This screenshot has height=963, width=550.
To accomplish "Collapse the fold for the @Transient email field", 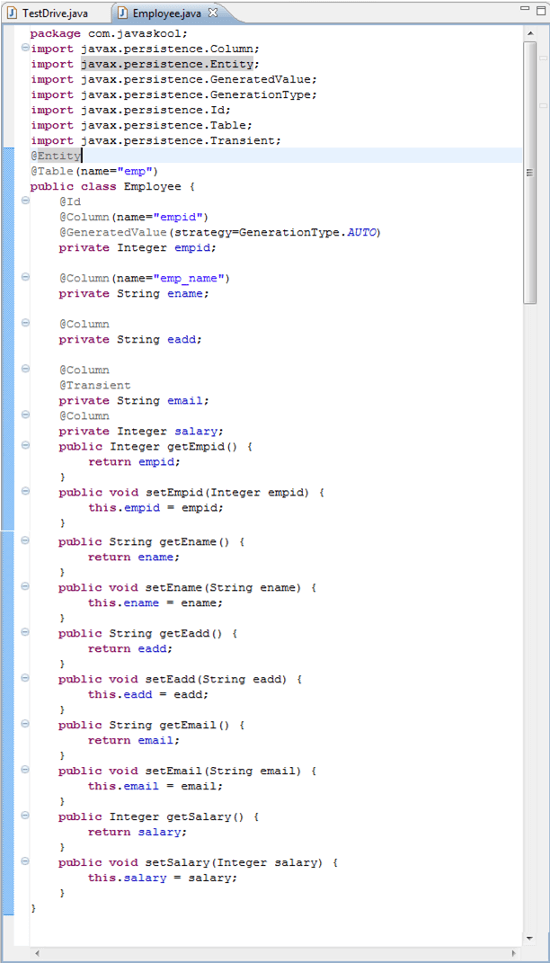I will 25,368.
